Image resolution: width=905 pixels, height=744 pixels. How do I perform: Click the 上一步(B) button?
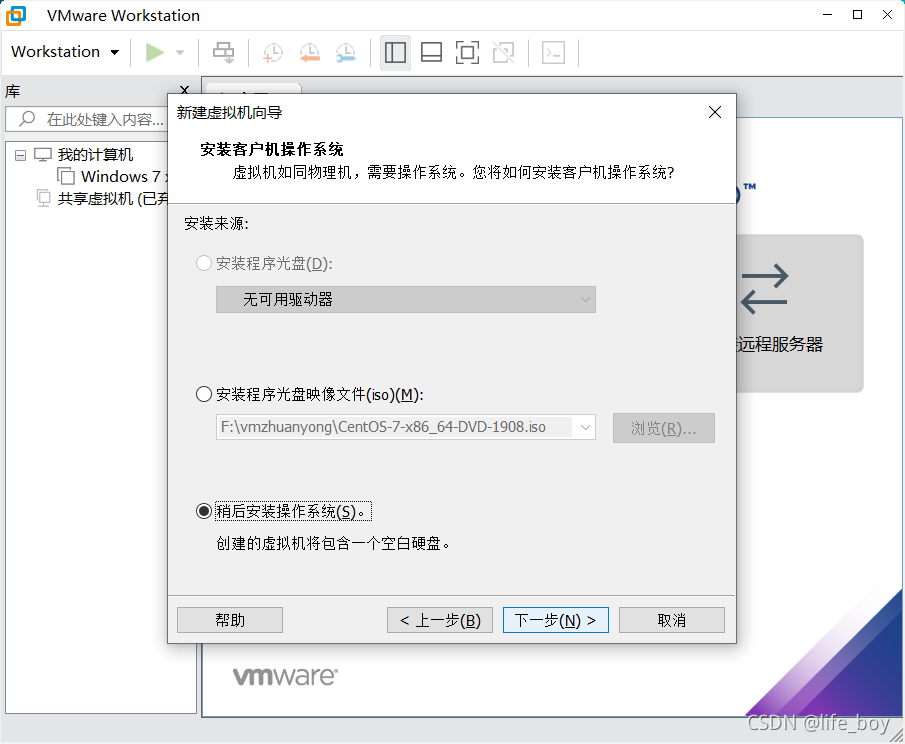(x=440, y=620)
